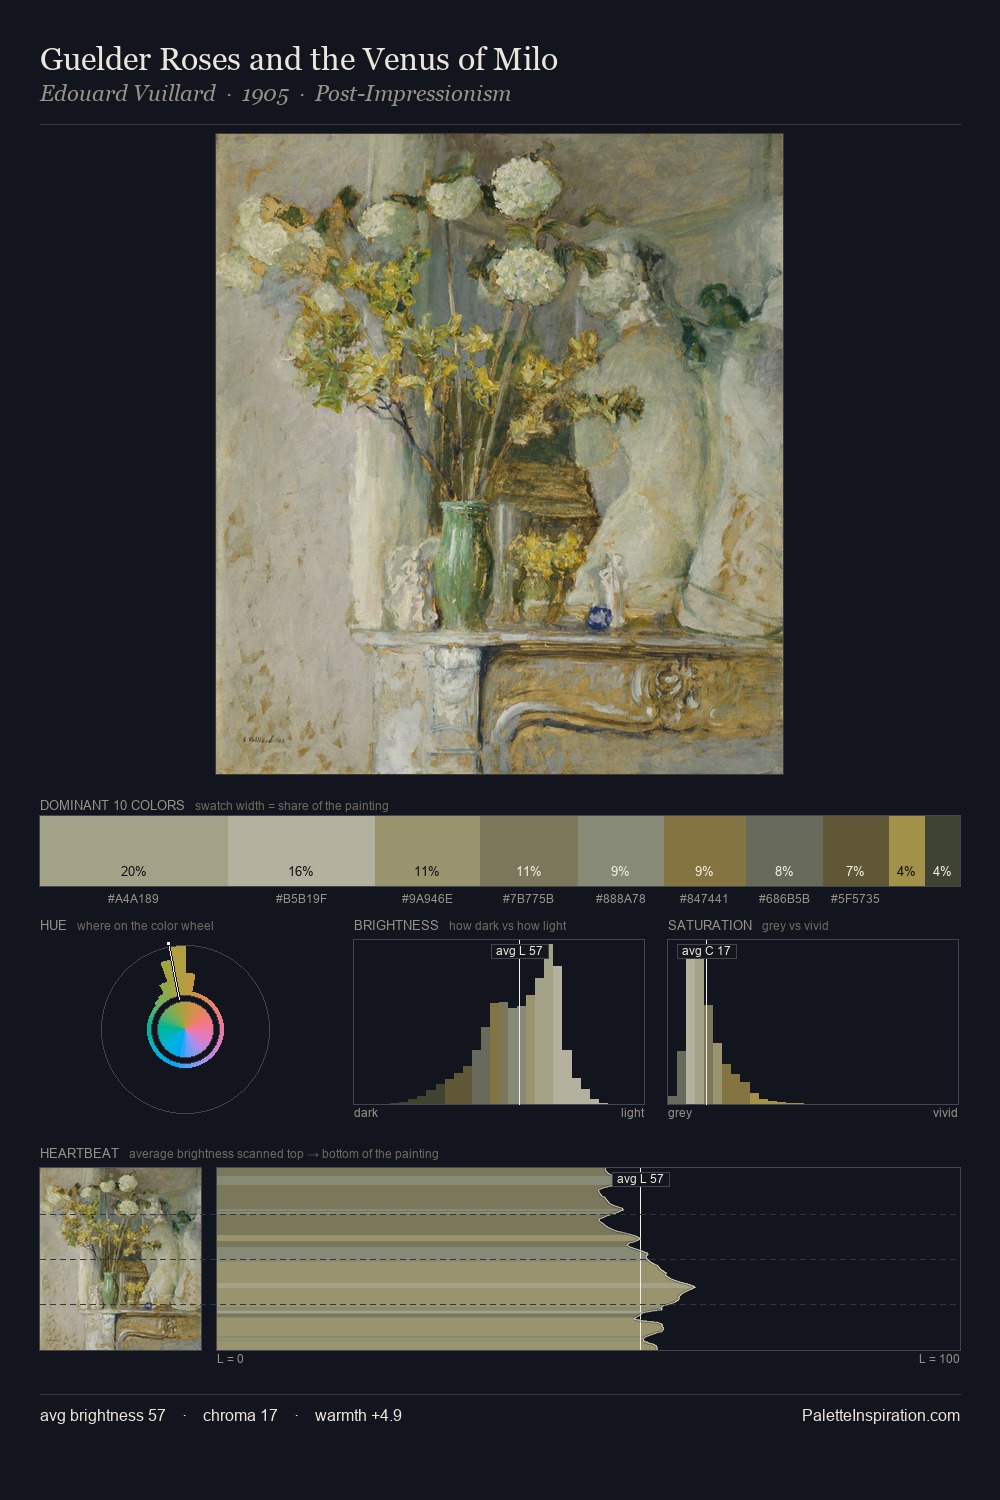Click the 7% dark brown swatch
Viewport: 1000px width, 1500px height.
click(855, 850)
